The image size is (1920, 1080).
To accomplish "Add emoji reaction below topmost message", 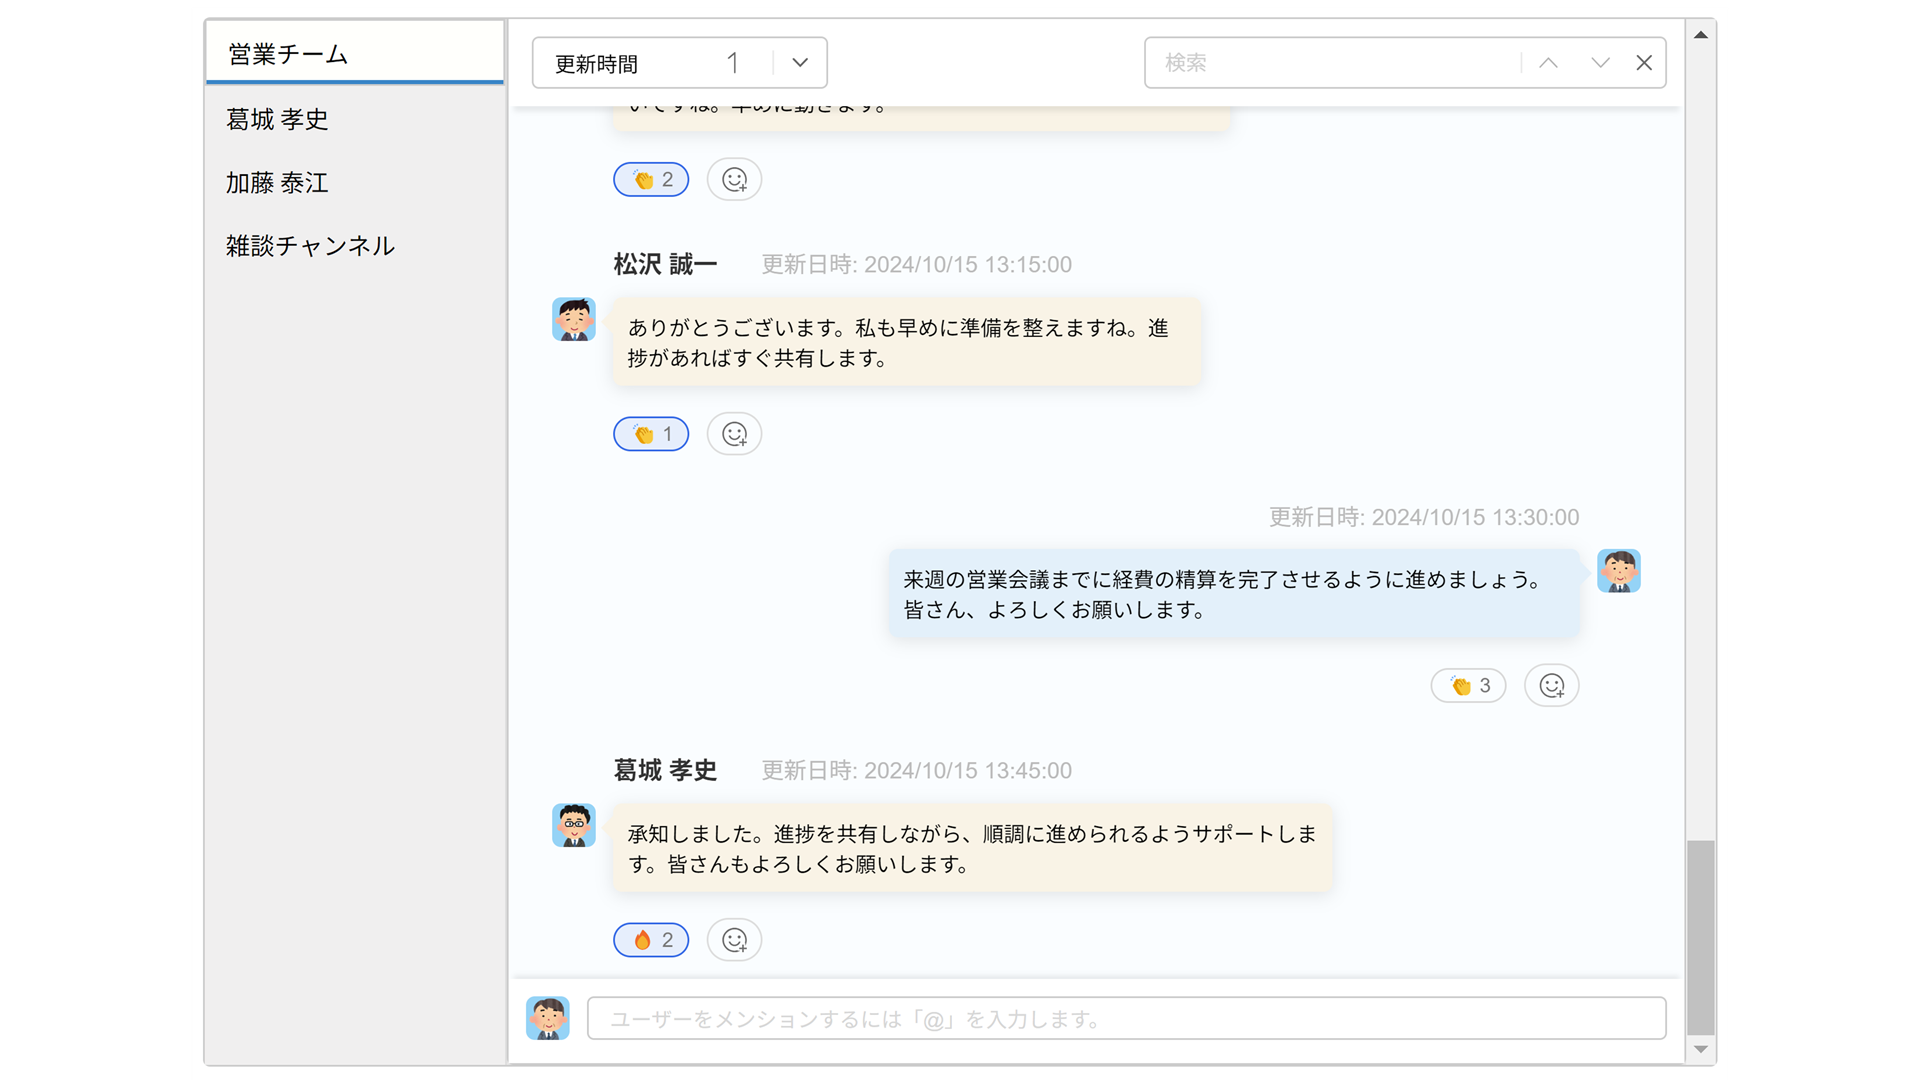I will [x=735, y=180].
